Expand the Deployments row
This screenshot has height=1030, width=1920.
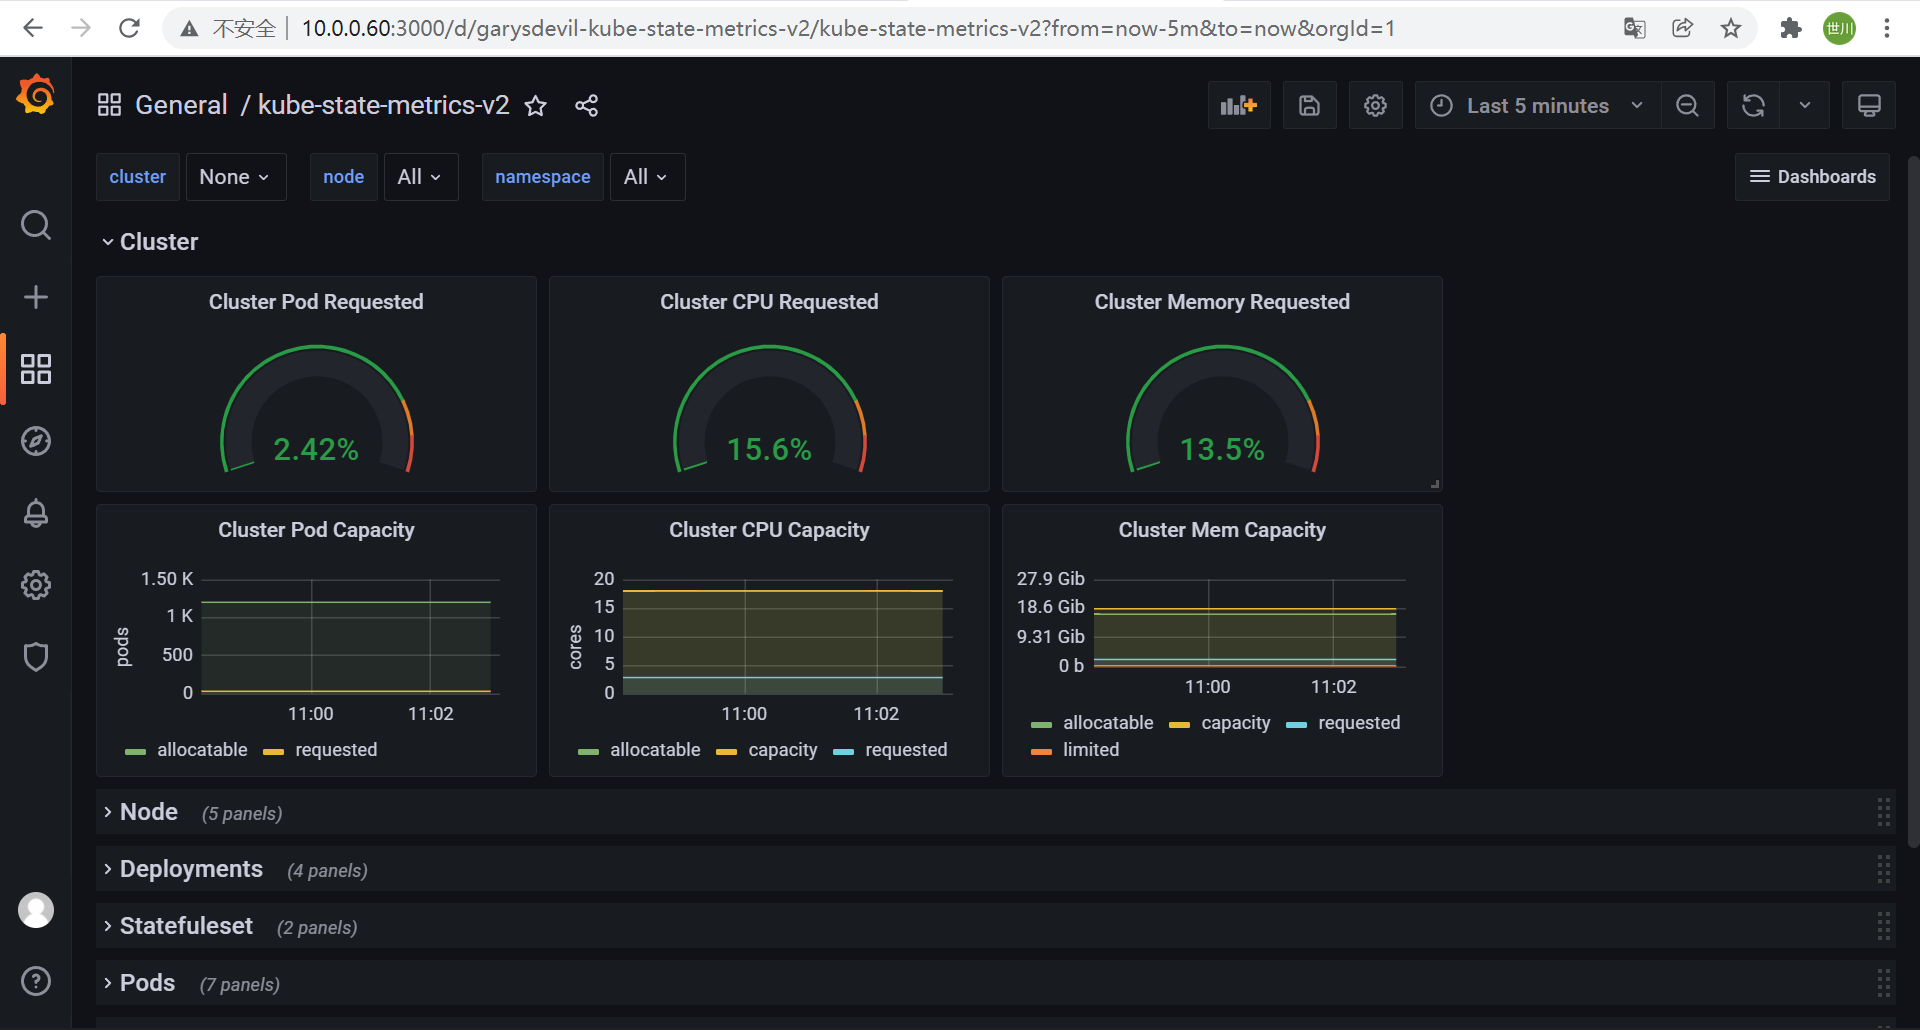pos(183,869)
